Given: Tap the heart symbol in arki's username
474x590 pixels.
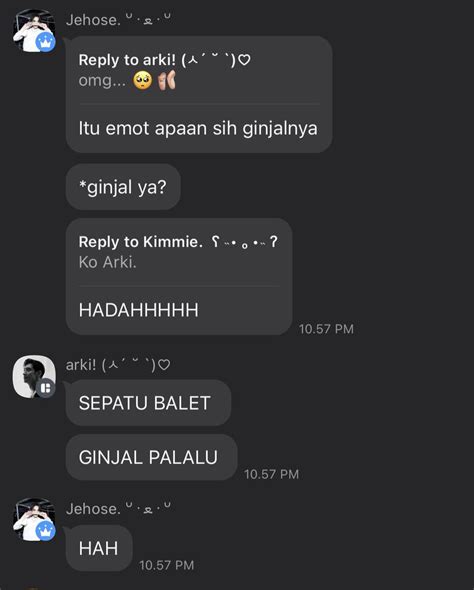Looking at the screenshot, I should (x=164, y=365).
